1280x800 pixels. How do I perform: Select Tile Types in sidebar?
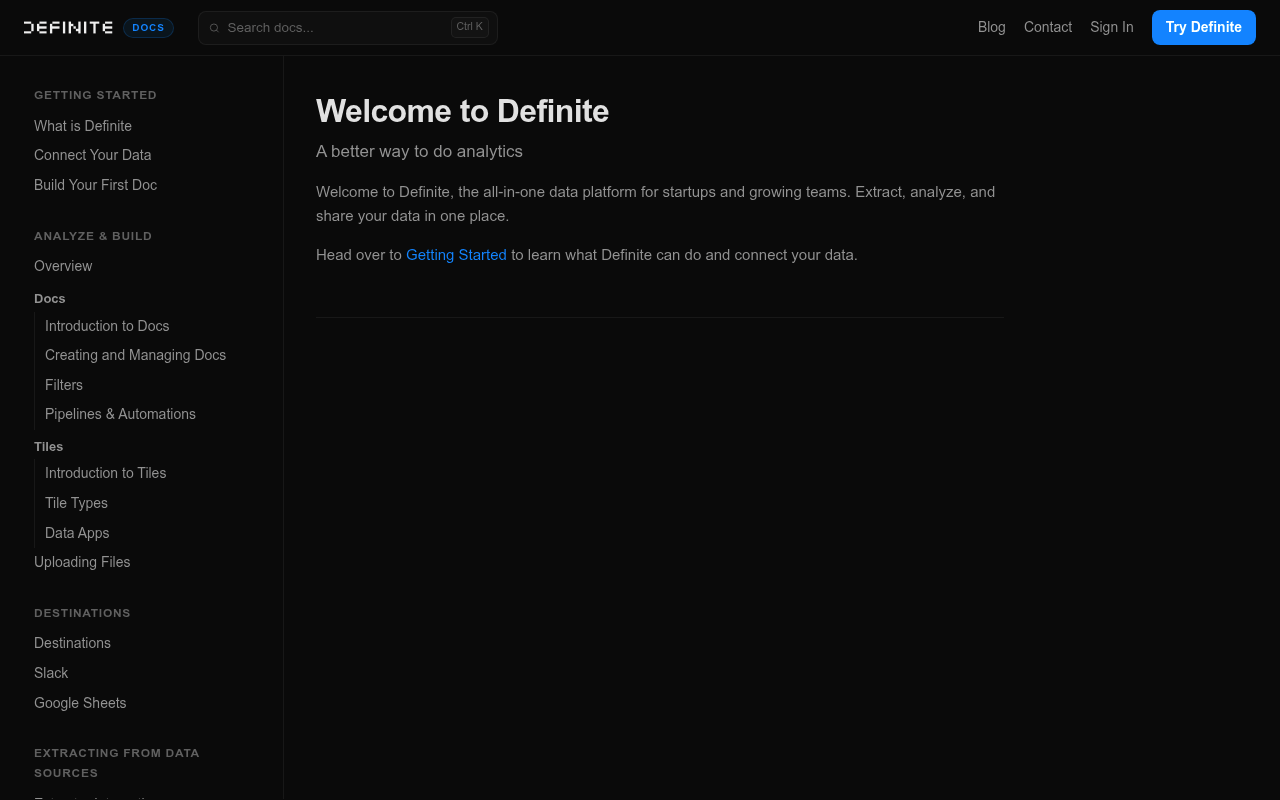(76, 503)
